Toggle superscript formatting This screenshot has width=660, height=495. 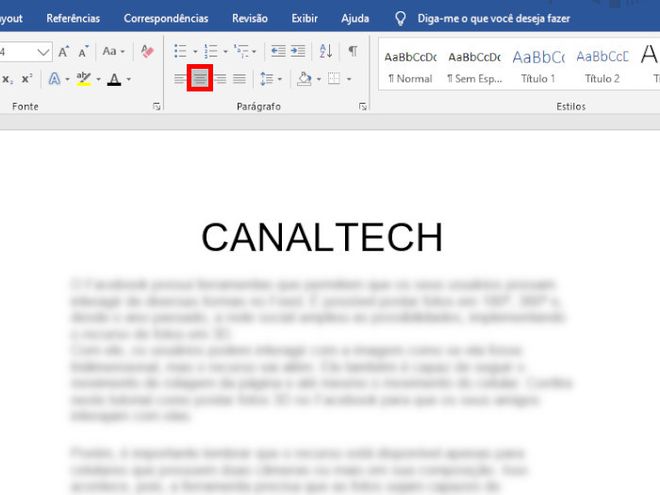pyautogui.click(x=27, y=79)
